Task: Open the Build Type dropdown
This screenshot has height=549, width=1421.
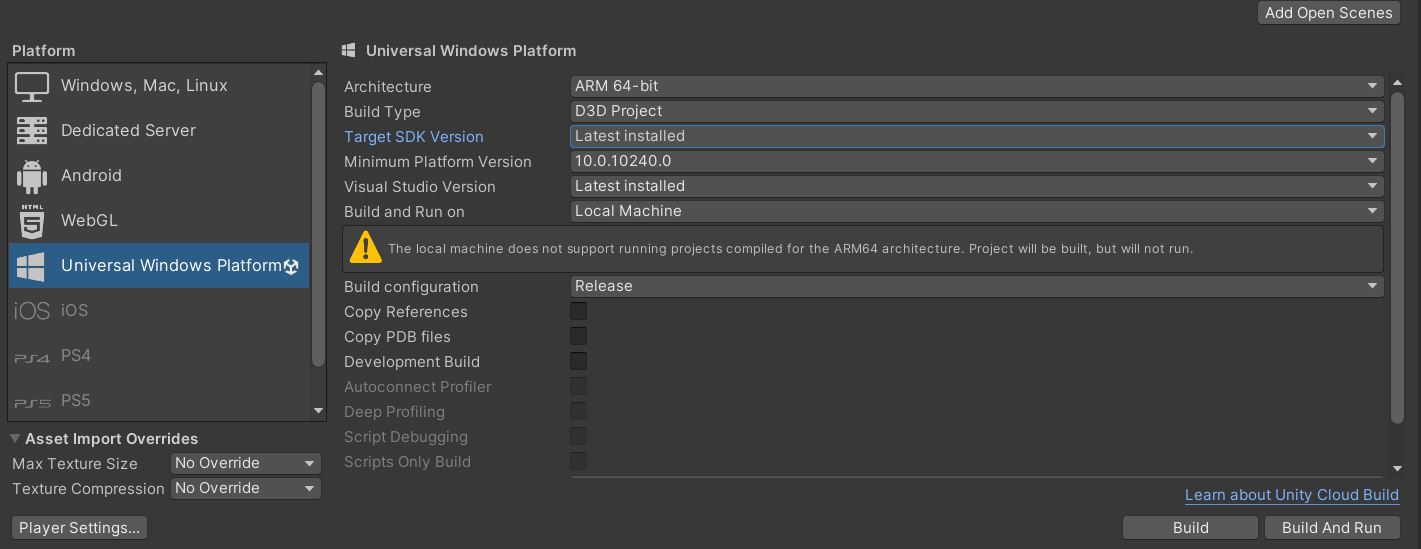Action: [x=976, y=111]
